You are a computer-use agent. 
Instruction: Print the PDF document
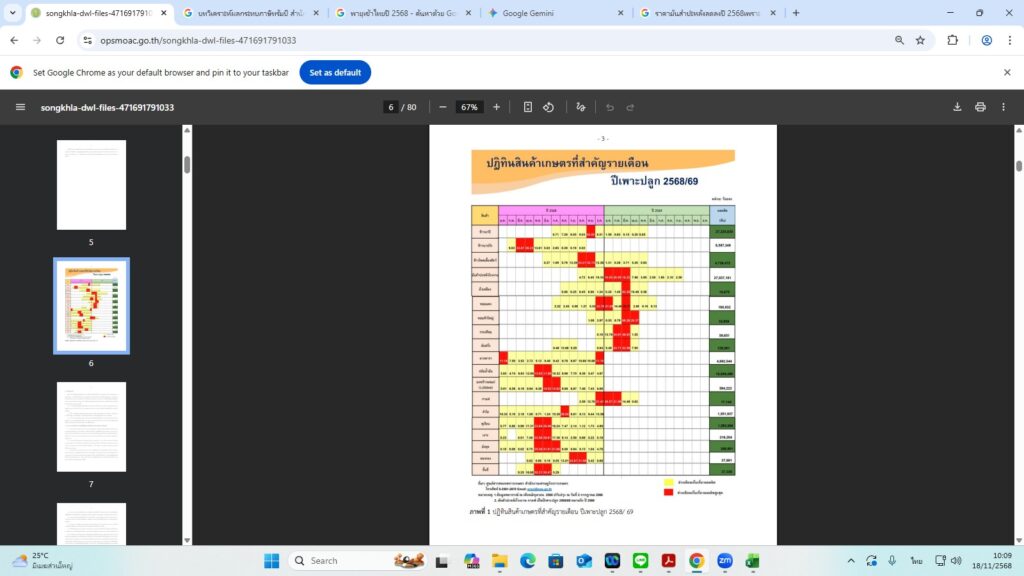coord(980,107)
